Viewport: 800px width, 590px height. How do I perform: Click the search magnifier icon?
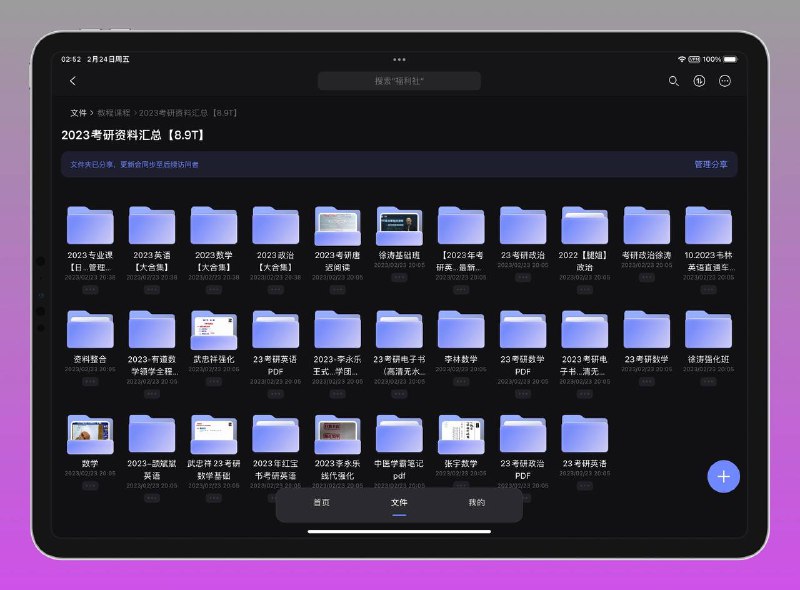(673, 81)
